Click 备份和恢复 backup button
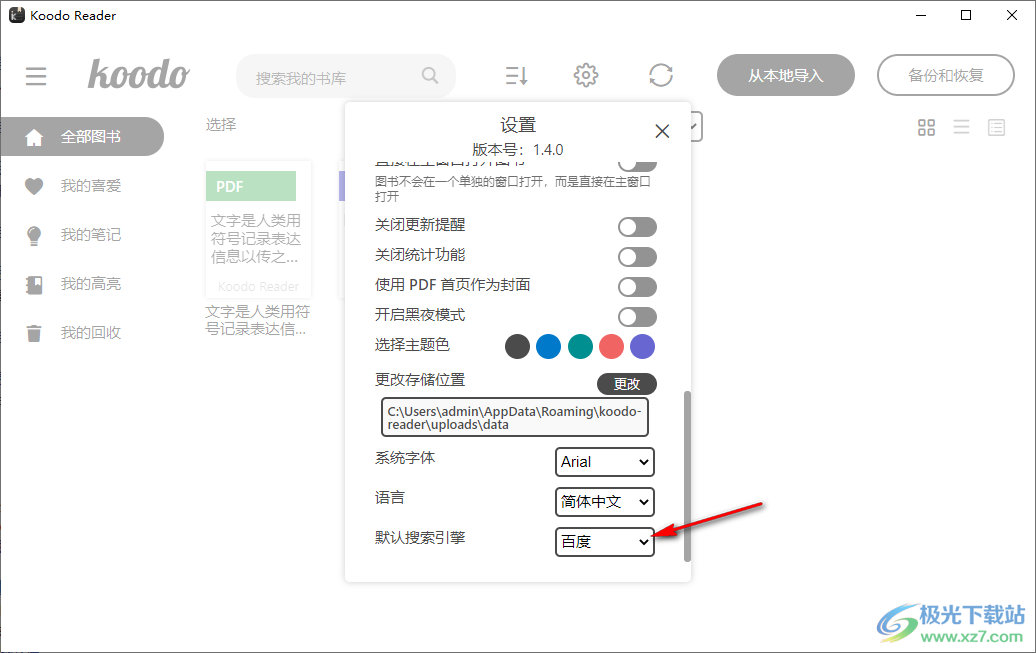 pos(945,75)
